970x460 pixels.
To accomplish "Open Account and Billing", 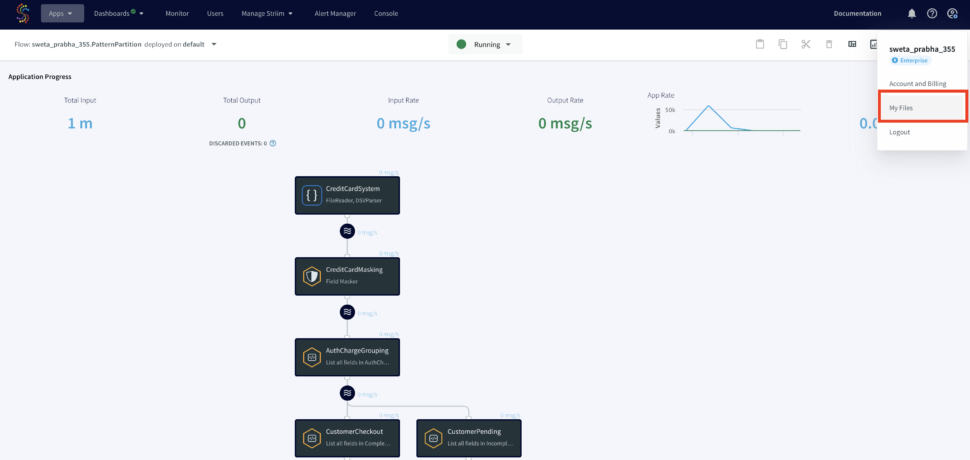I will 917,84.
